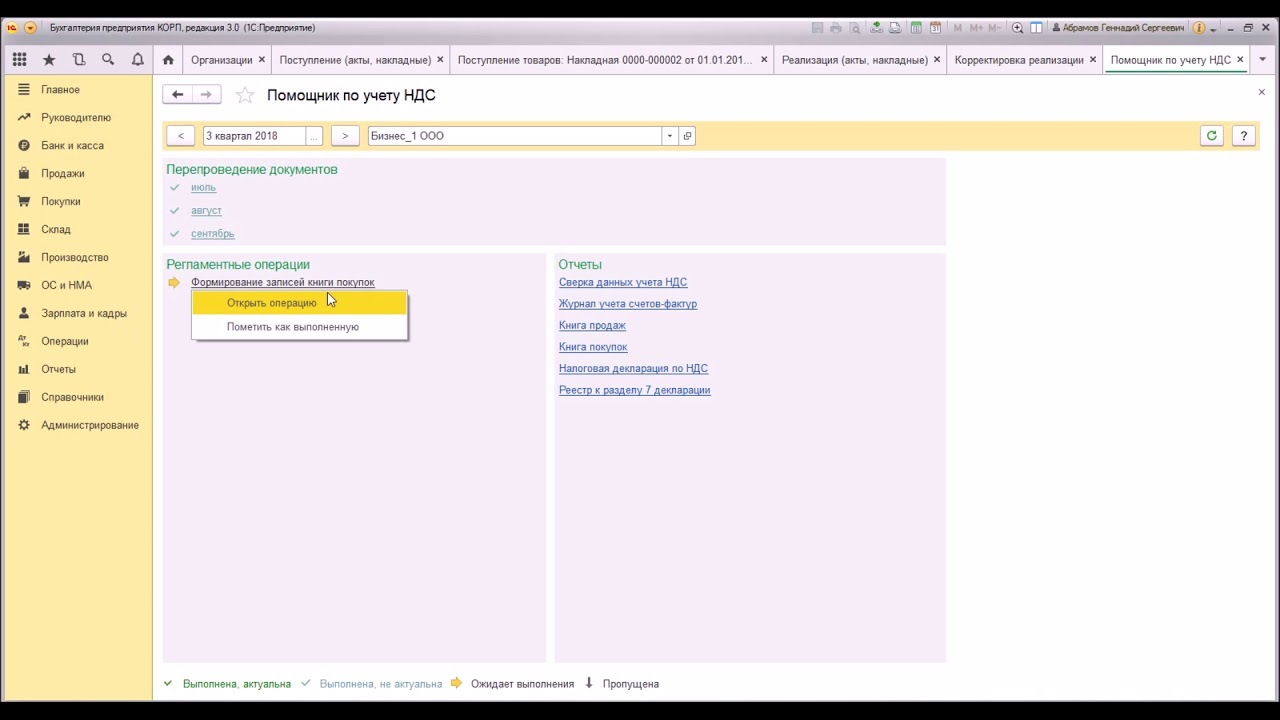Go to next quarter button
This screenshot has width=1280, height=720.
(x=345, y=136)
